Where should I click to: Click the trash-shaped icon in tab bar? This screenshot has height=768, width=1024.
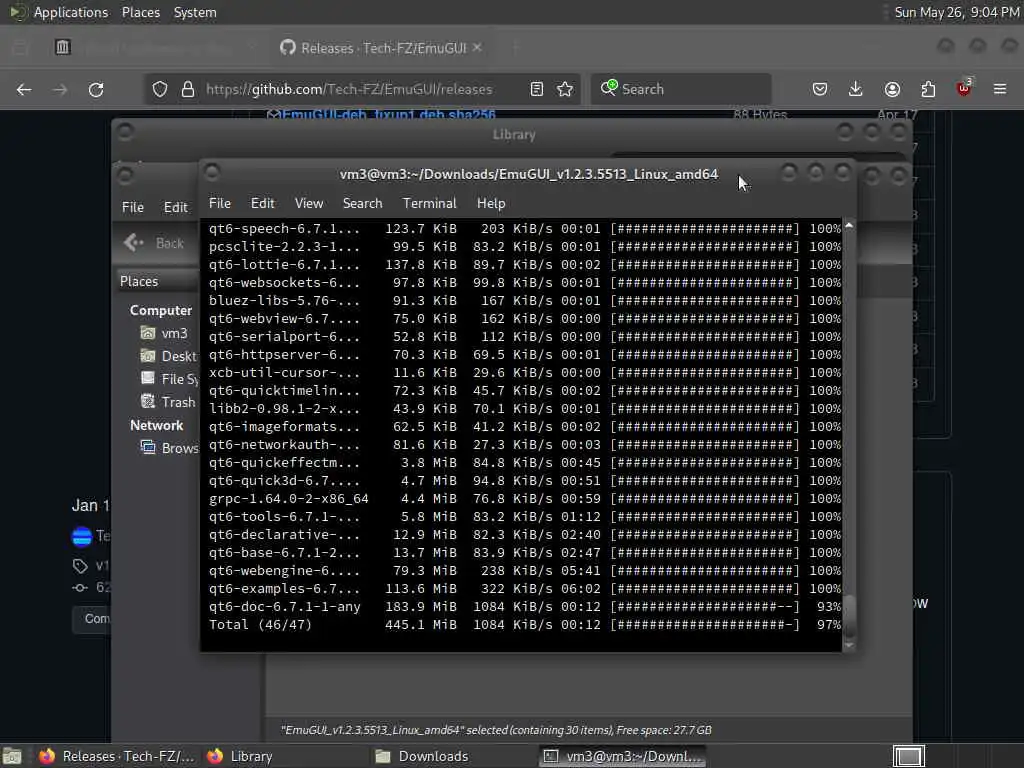63,47
